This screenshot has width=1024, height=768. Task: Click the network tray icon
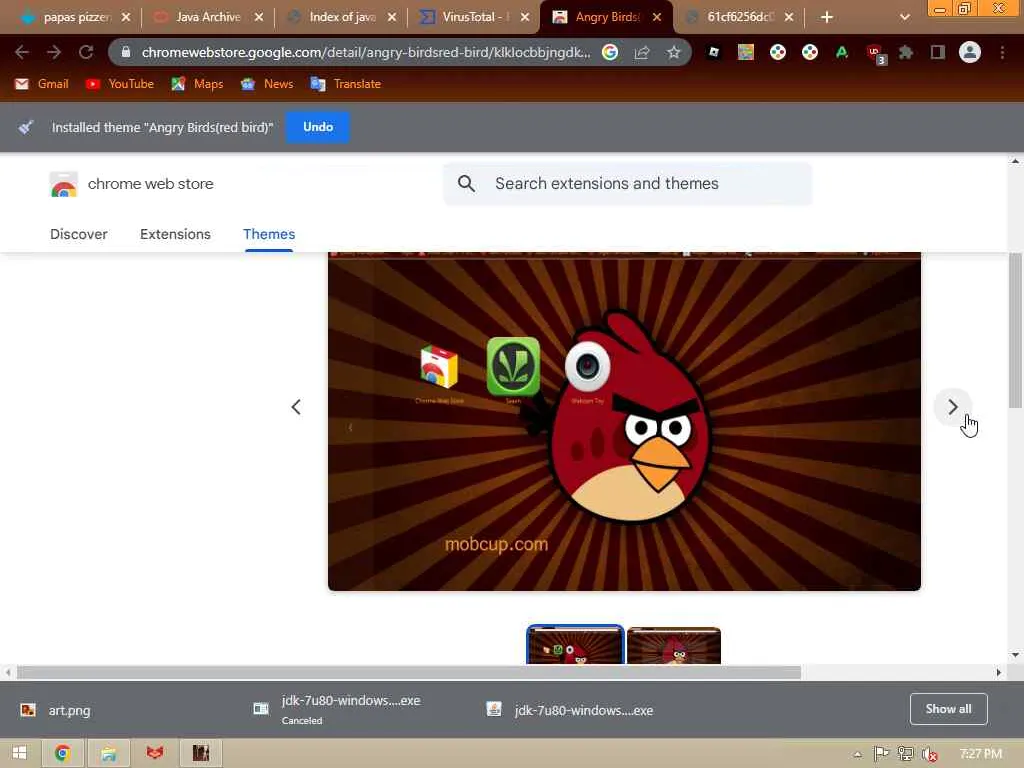pyautogui.click(x=905, y=754)
